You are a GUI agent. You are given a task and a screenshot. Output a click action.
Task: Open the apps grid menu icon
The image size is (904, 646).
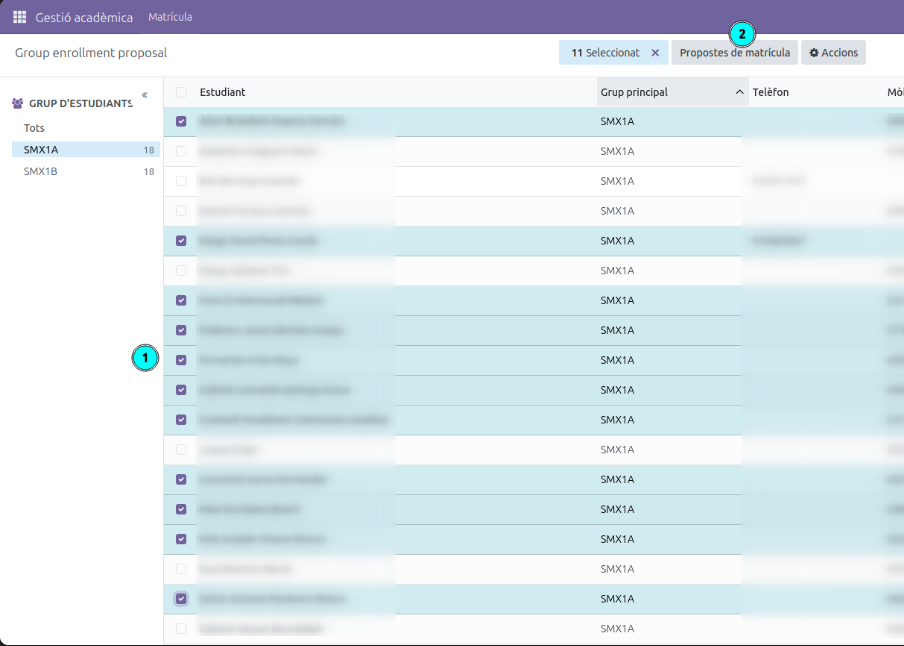click(20, 17)
